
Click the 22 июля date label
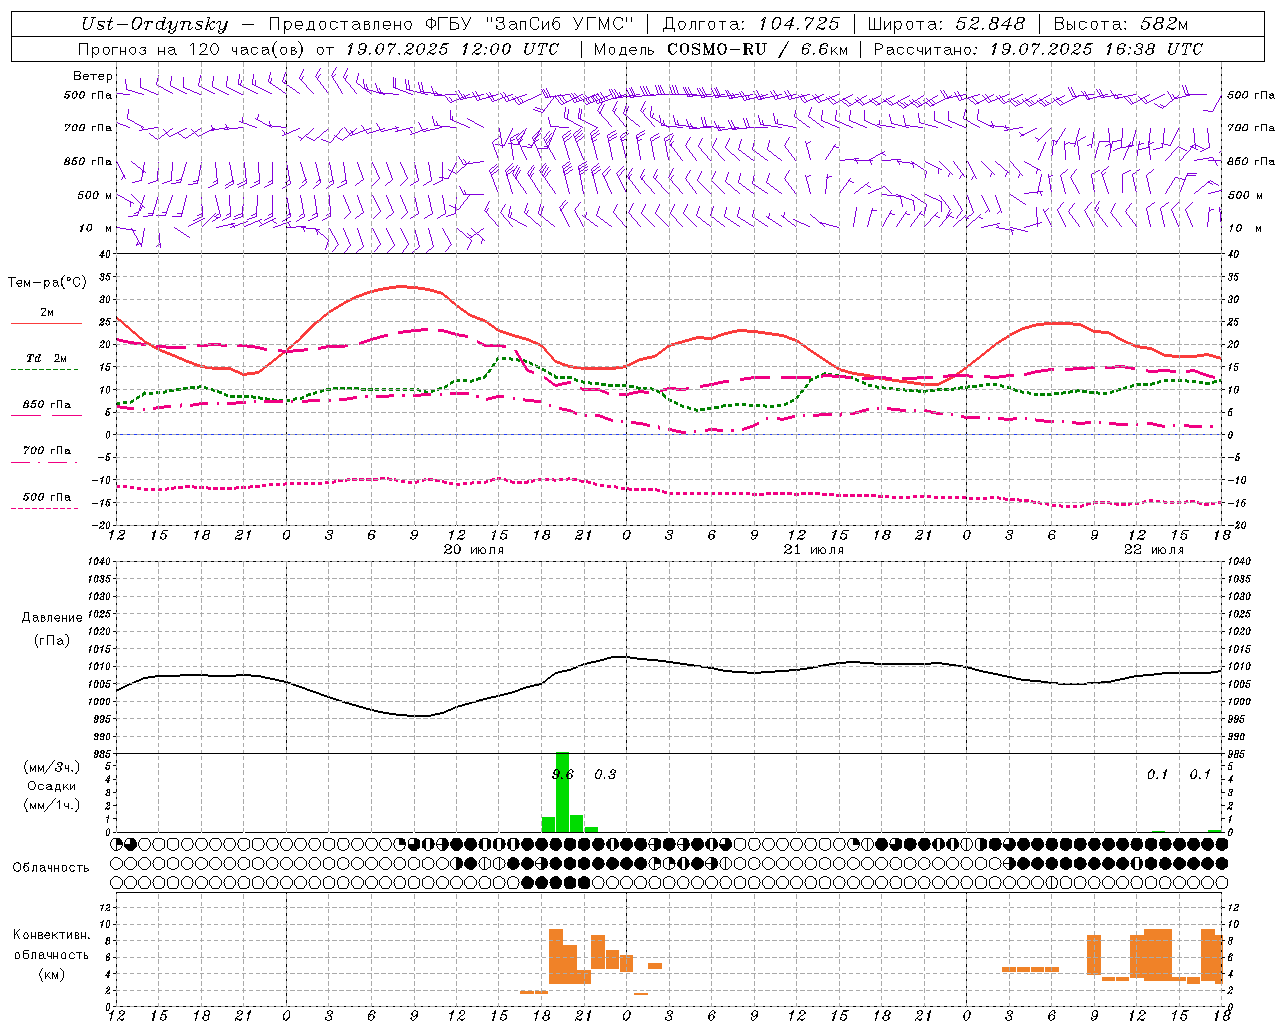[1153, 550]
